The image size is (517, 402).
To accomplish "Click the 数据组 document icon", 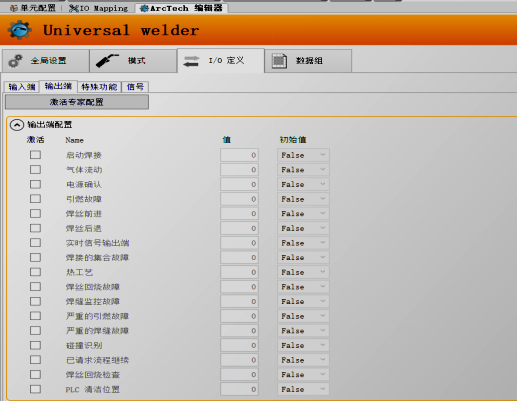I will tap(279, 61).
